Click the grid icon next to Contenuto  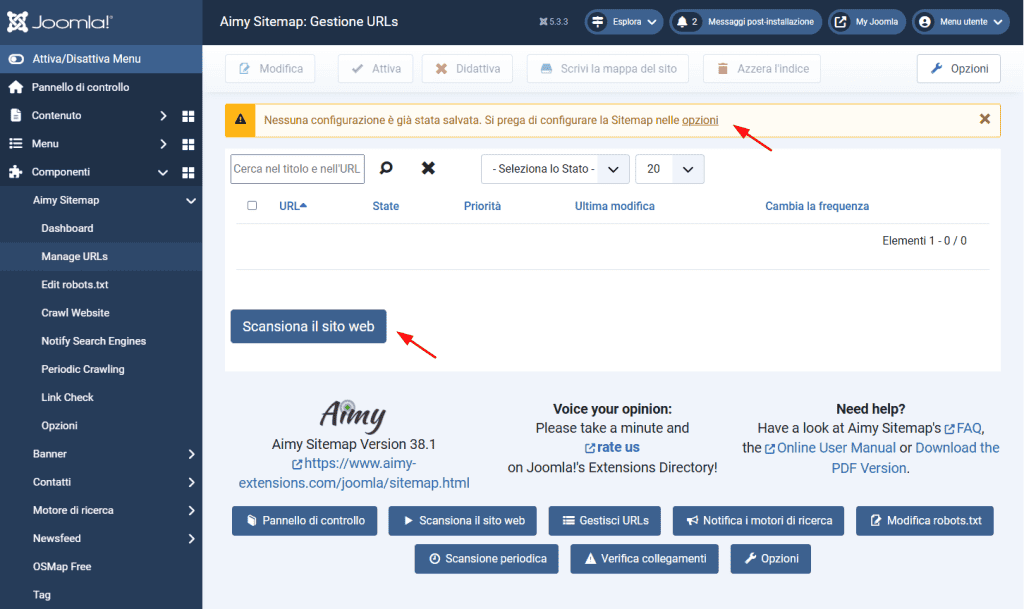point(186,117)
